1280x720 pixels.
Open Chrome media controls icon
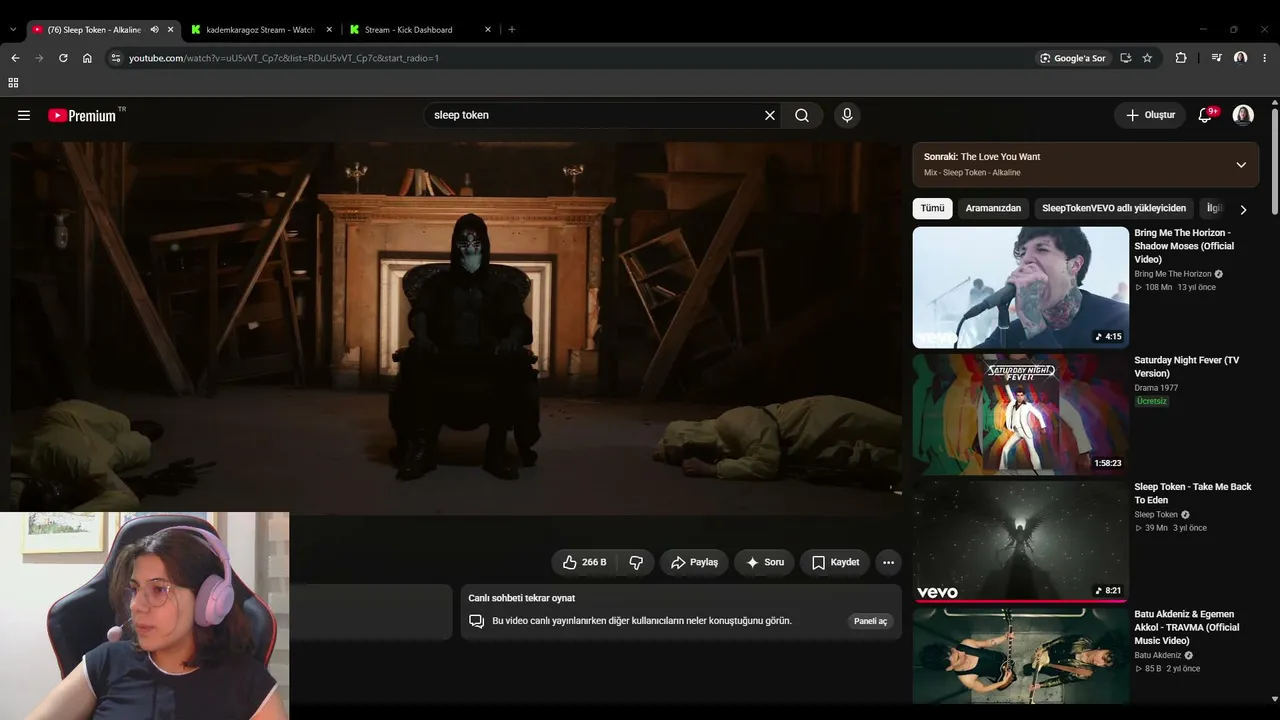click(x=1216, y=58)
